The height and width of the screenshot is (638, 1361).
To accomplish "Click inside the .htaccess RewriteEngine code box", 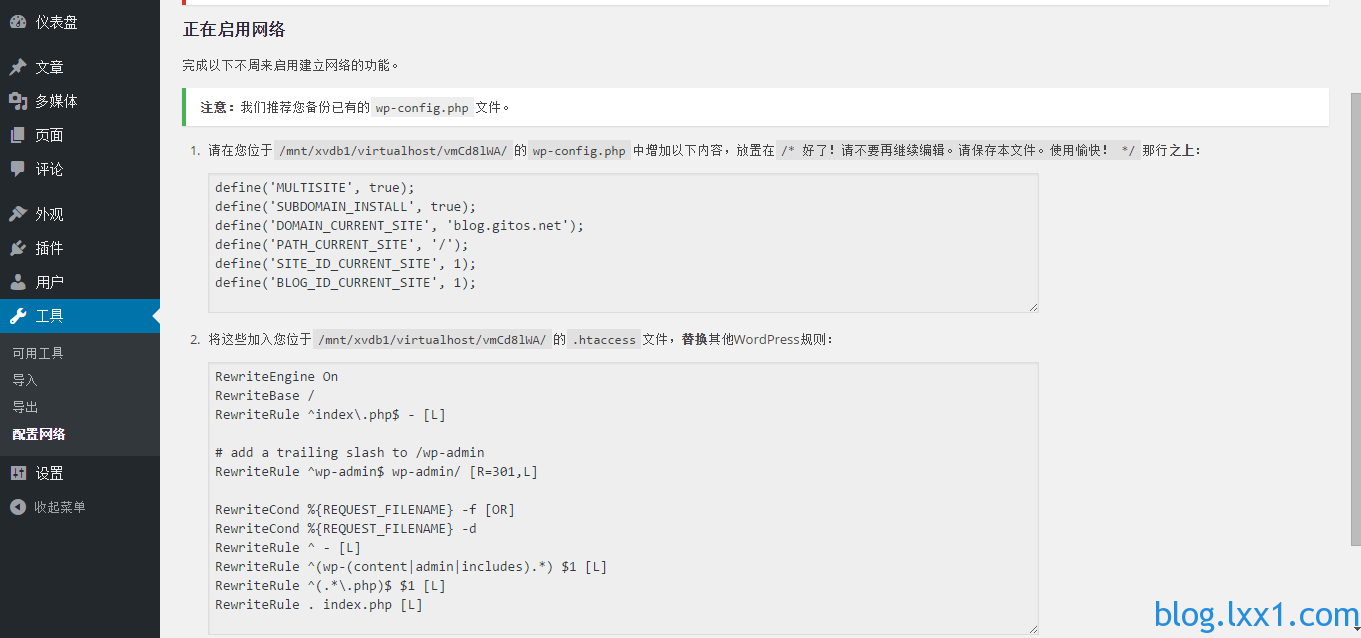I will tap(623, 498).
